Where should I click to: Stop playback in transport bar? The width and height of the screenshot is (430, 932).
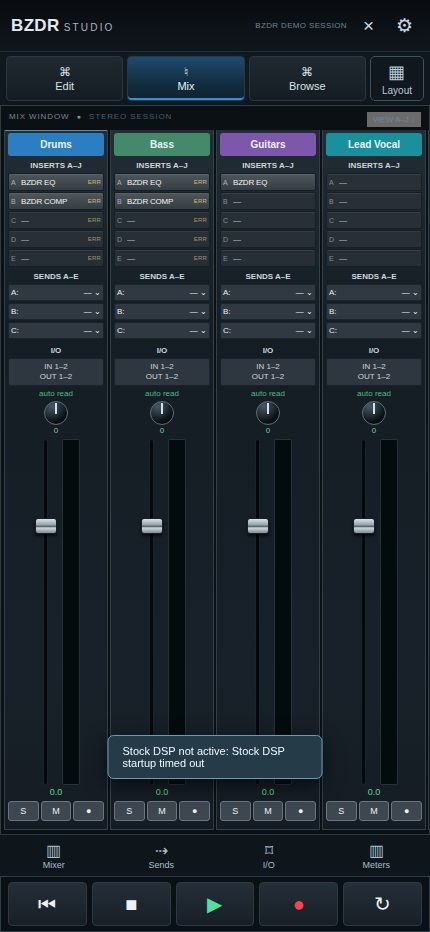[x=131, y=904]
